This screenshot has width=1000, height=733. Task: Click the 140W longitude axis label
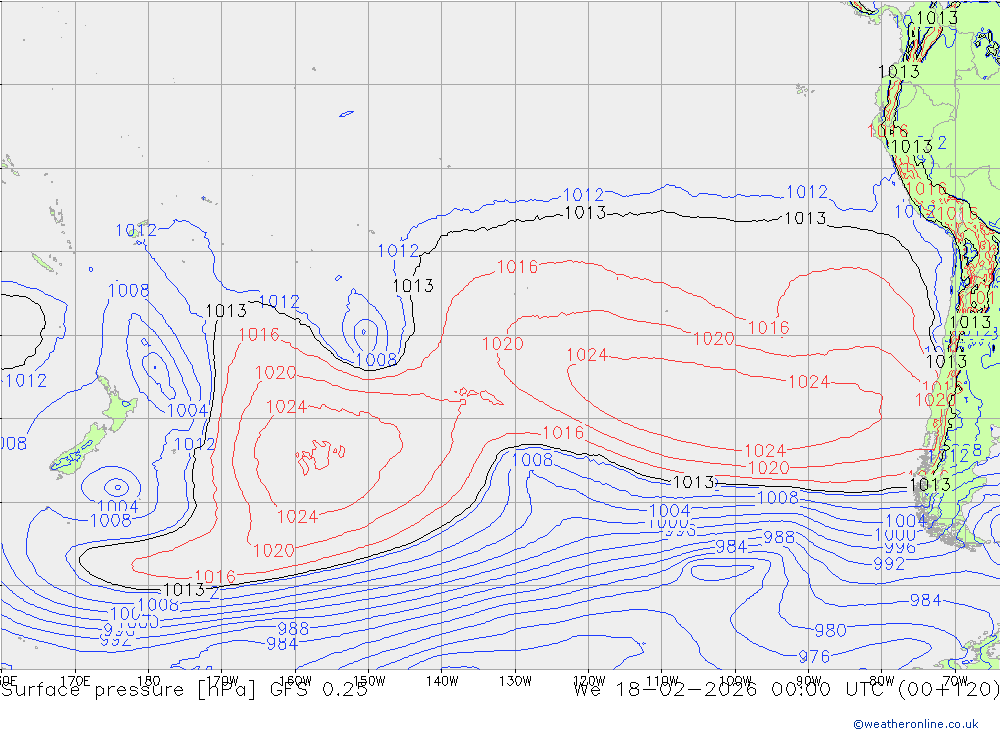[442, 681]
